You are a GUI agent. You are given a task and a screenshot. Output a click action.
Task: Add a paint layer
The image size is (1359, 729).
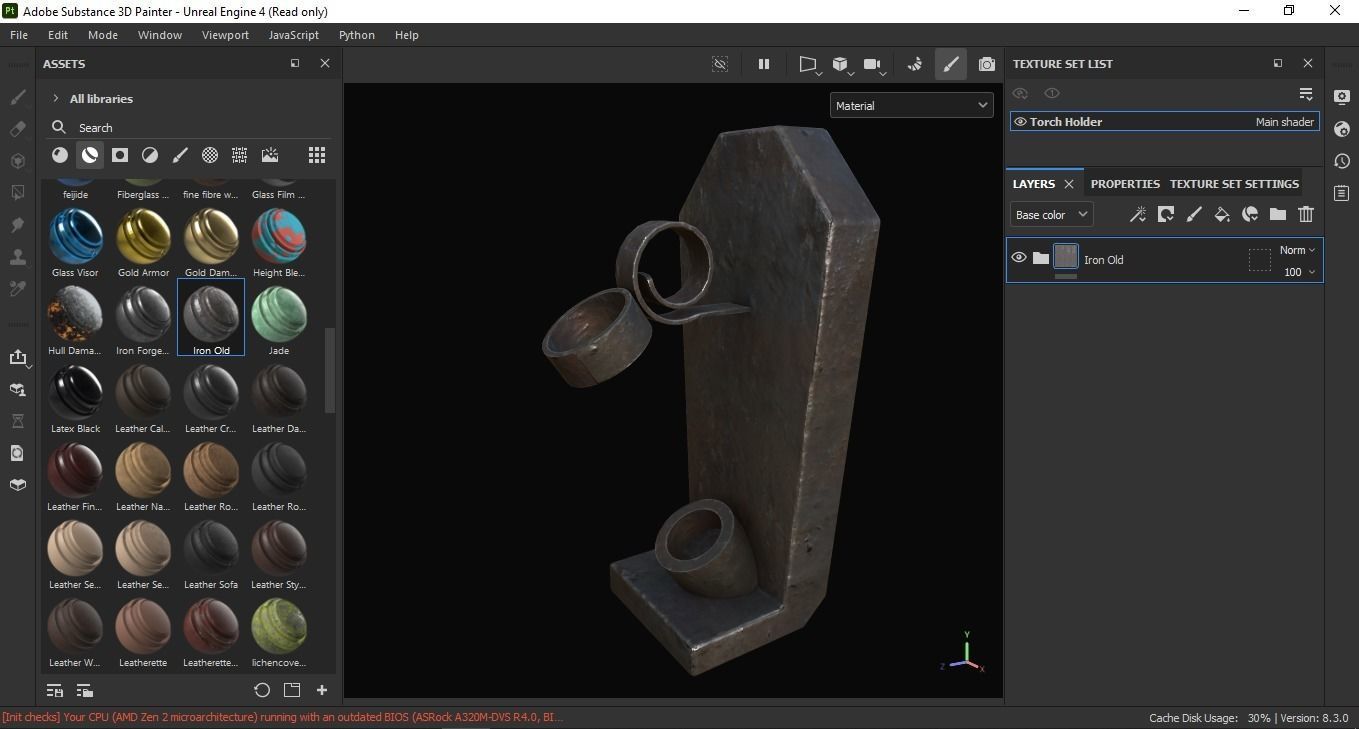[x=1194, y=214]
